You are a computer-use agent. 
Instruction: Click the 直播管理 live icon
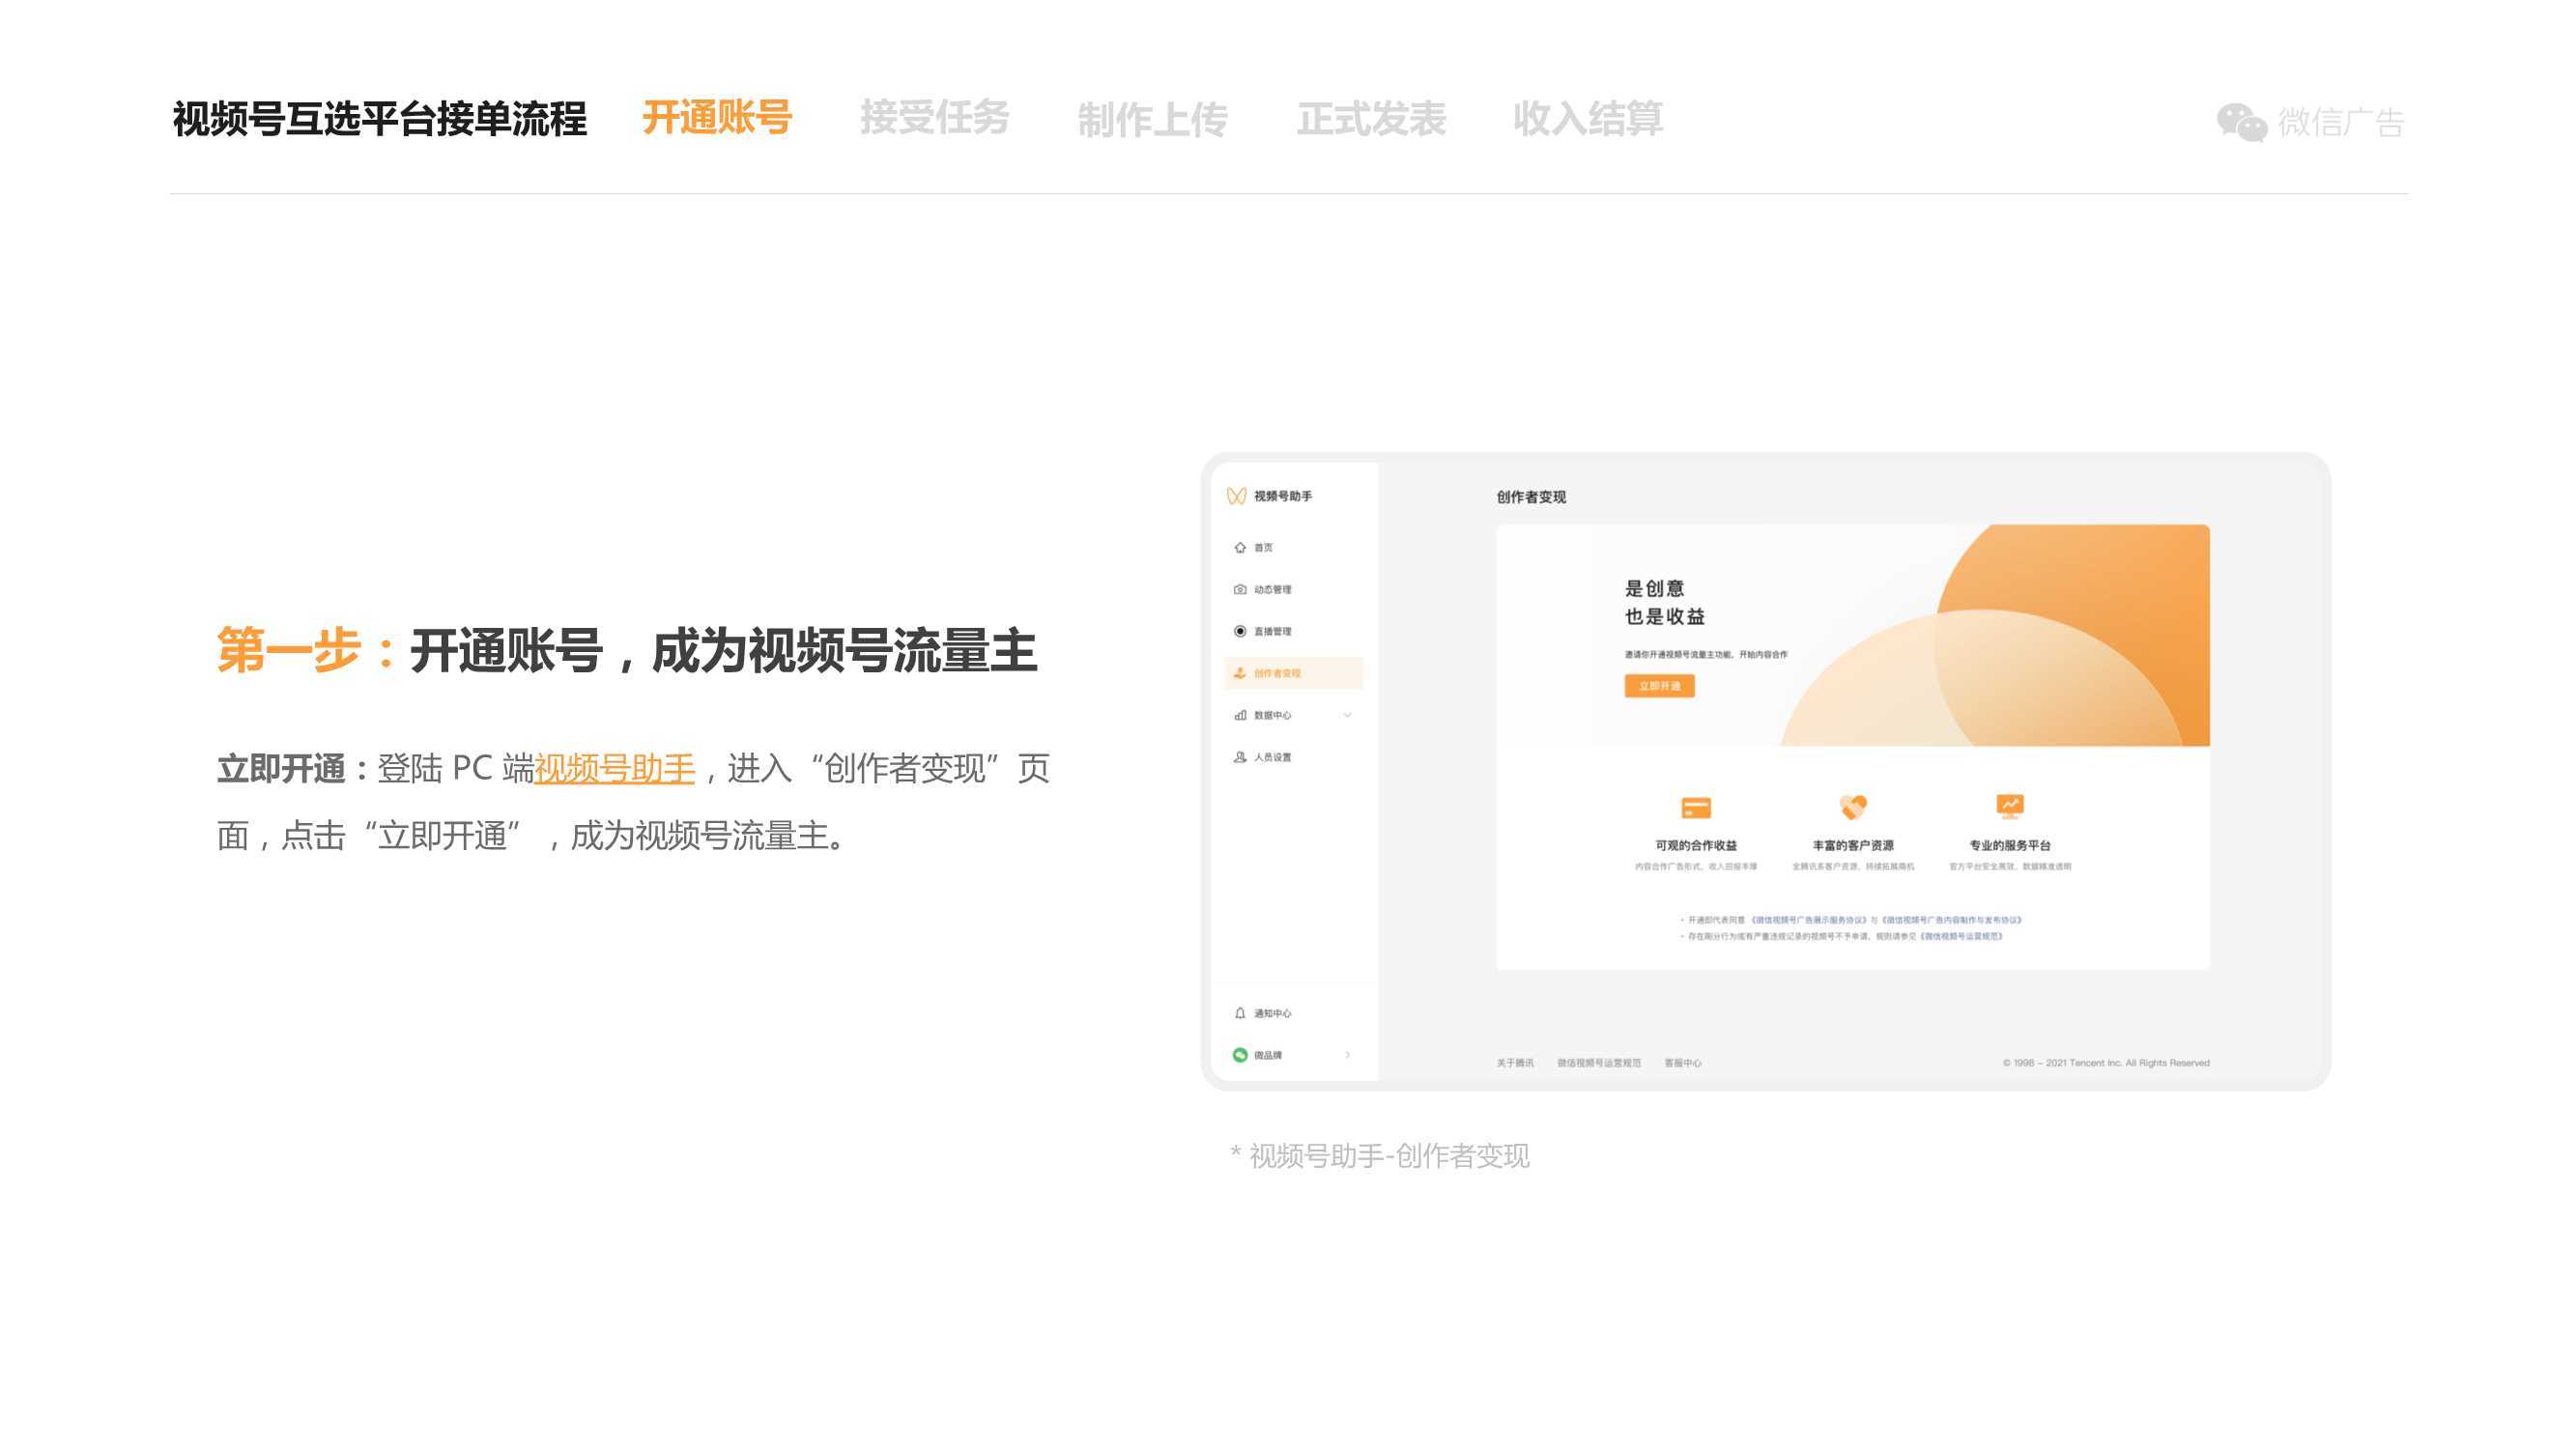[1240, 631]
